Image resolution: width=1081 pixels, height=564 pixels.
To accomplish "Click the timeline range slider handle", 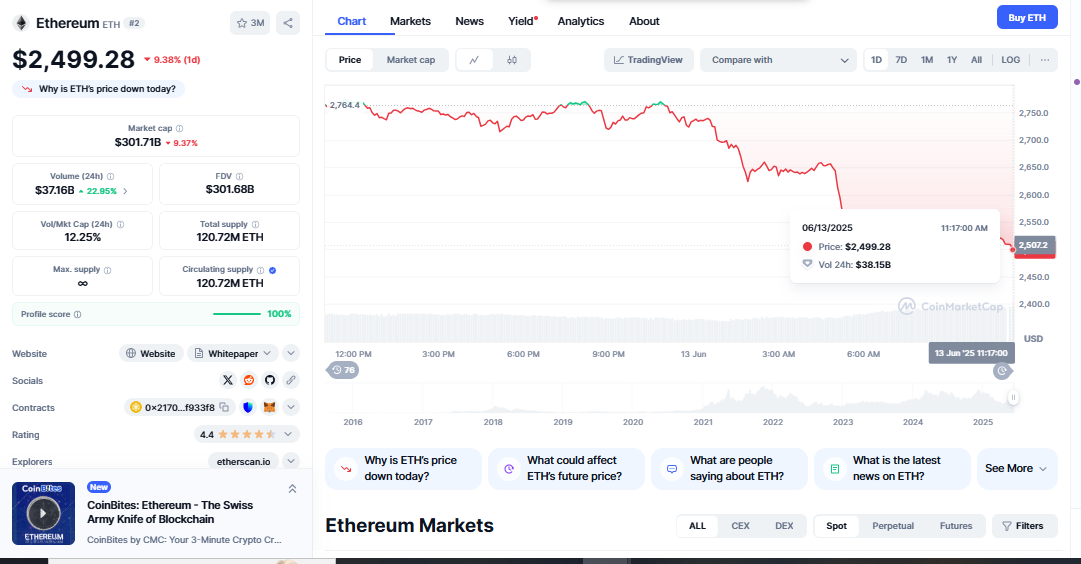I will point(1013,398).
